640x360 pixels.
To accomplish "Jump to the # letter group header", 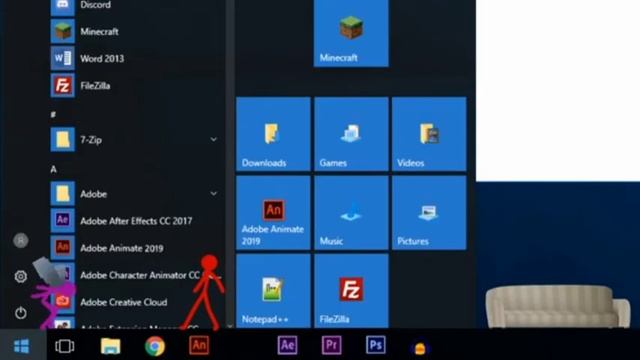I will [x=53, y=114].
